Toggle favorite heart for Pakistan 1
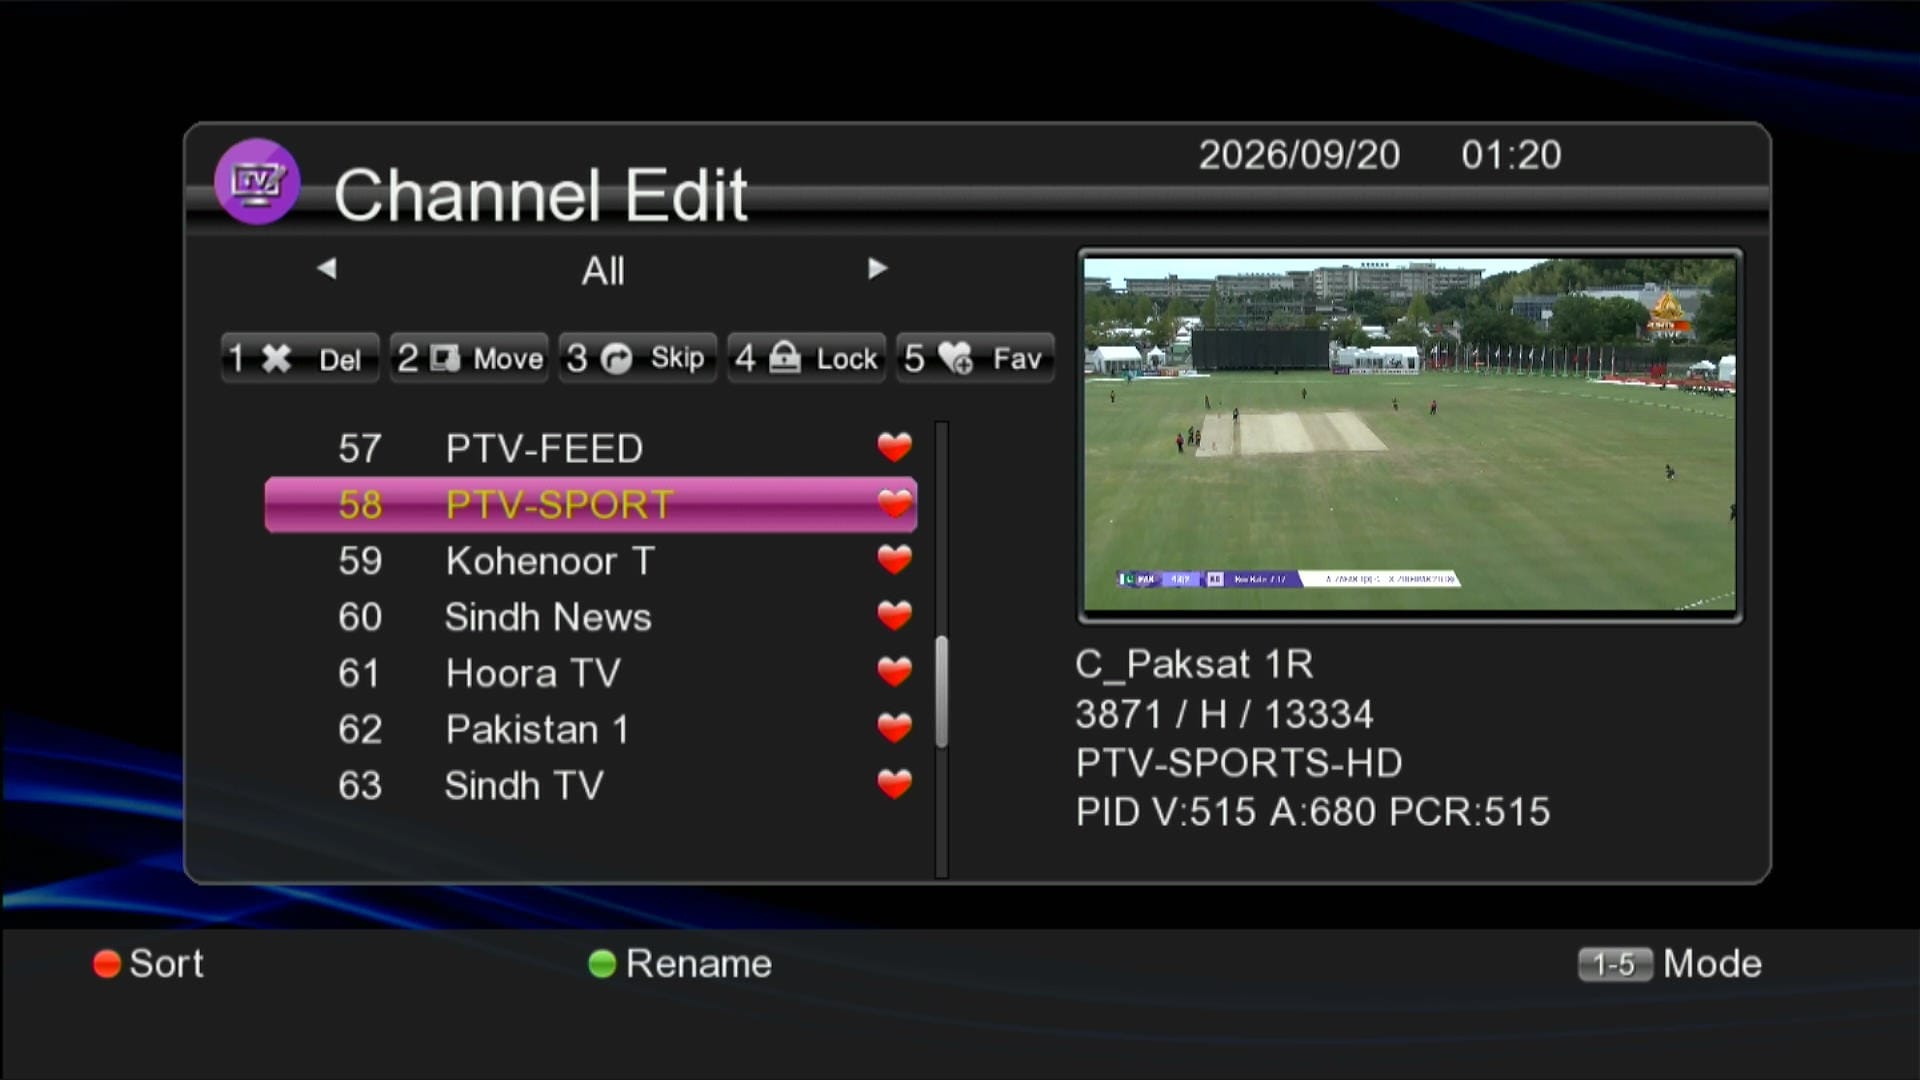Screen dimensions: 1920x1080 [894, 728]
